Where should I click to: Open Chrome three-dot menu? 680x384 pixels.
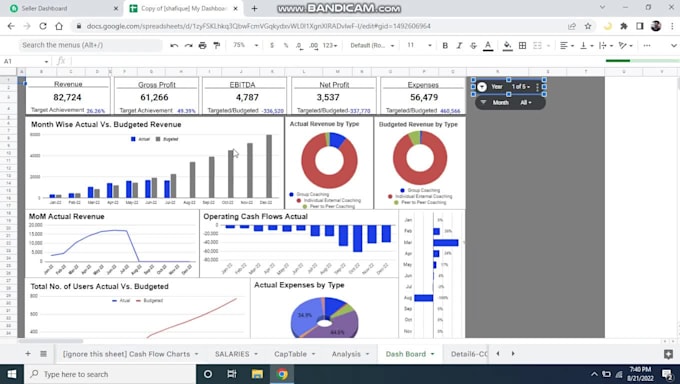click(x=672, y=26)
